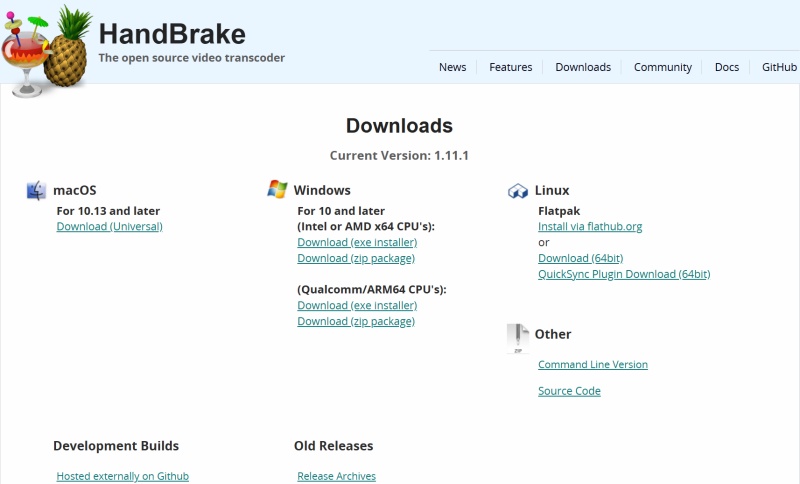Download ARM64 zip package for Qualcomm CPUs
This screenshot has width=800, height=484.
tap(356, 321)
